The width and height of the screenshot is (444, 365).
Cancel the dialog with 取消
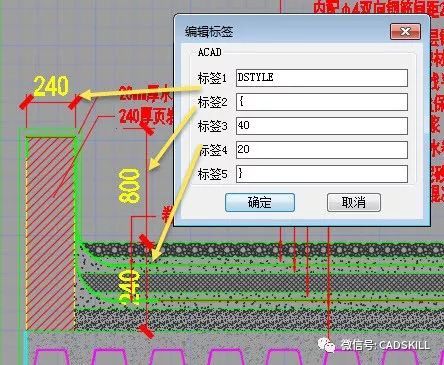point(354,202)
